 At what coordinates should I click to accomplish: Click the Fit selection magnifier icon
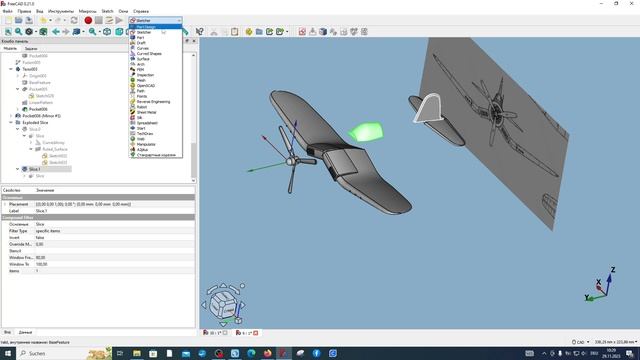18,31
